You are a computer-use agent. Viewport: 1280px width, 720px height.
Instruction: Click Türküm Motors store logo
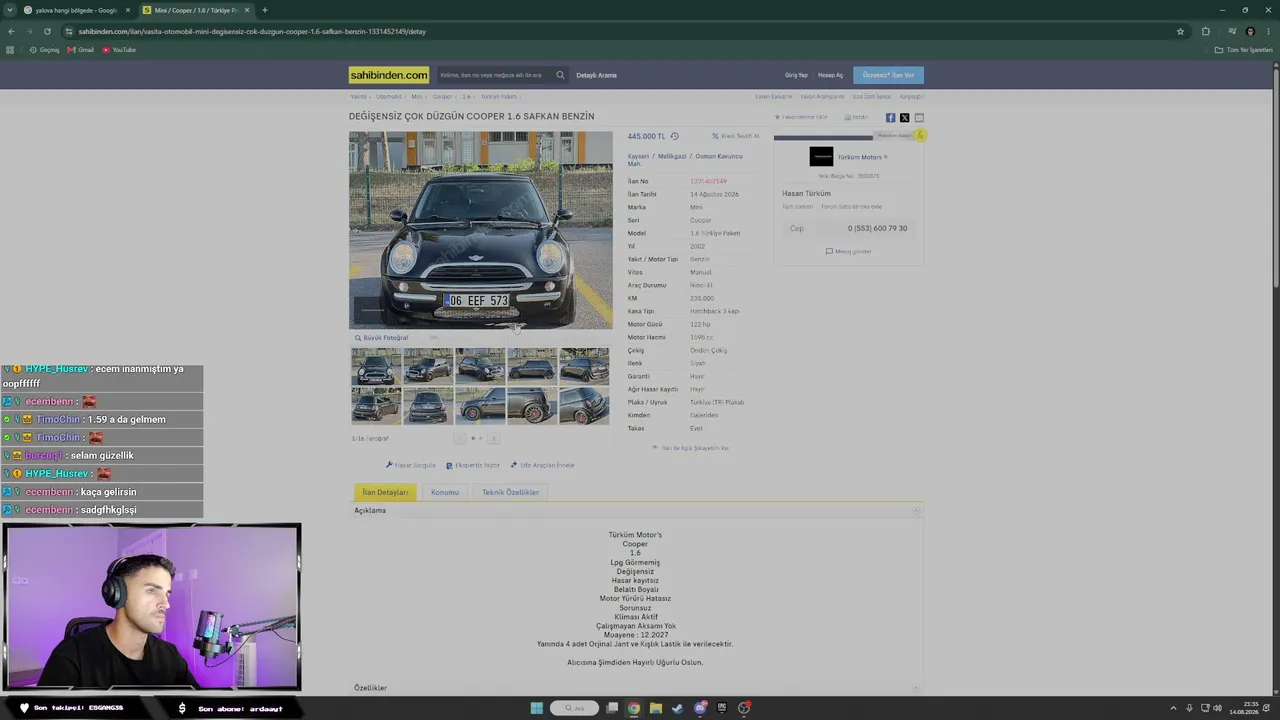[821, 157]
